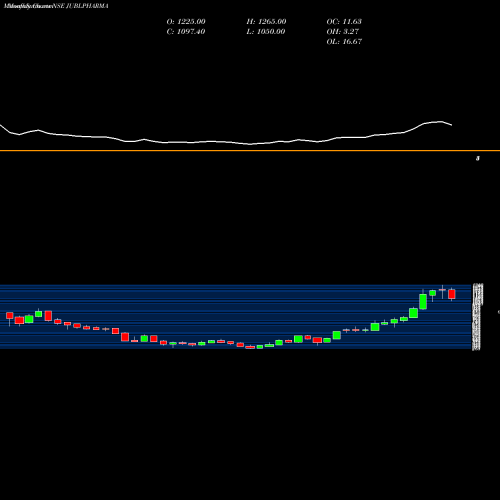The height and width of the screenshot is (500, 500).
Task: Select the high value H: 1265.00
Action: point(266,22)
